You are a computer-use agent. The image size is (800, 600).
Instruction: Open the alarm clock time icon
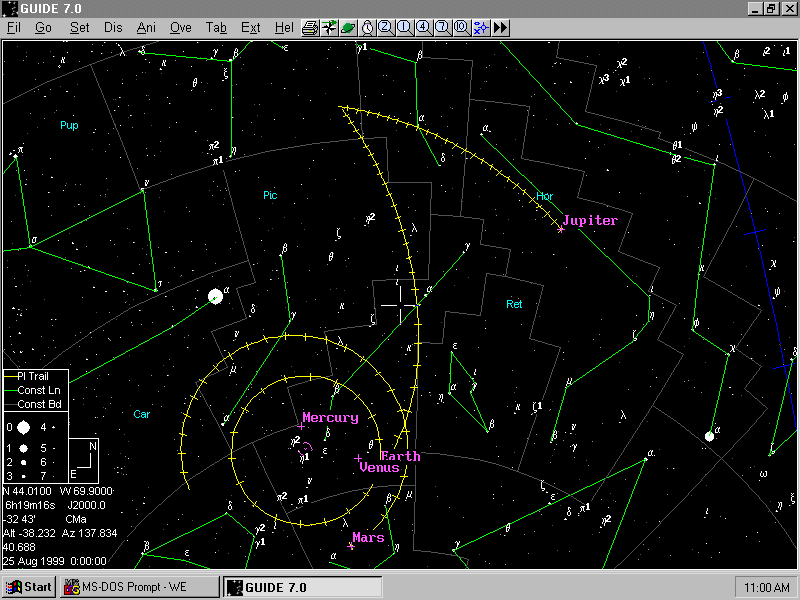[367, 27]
